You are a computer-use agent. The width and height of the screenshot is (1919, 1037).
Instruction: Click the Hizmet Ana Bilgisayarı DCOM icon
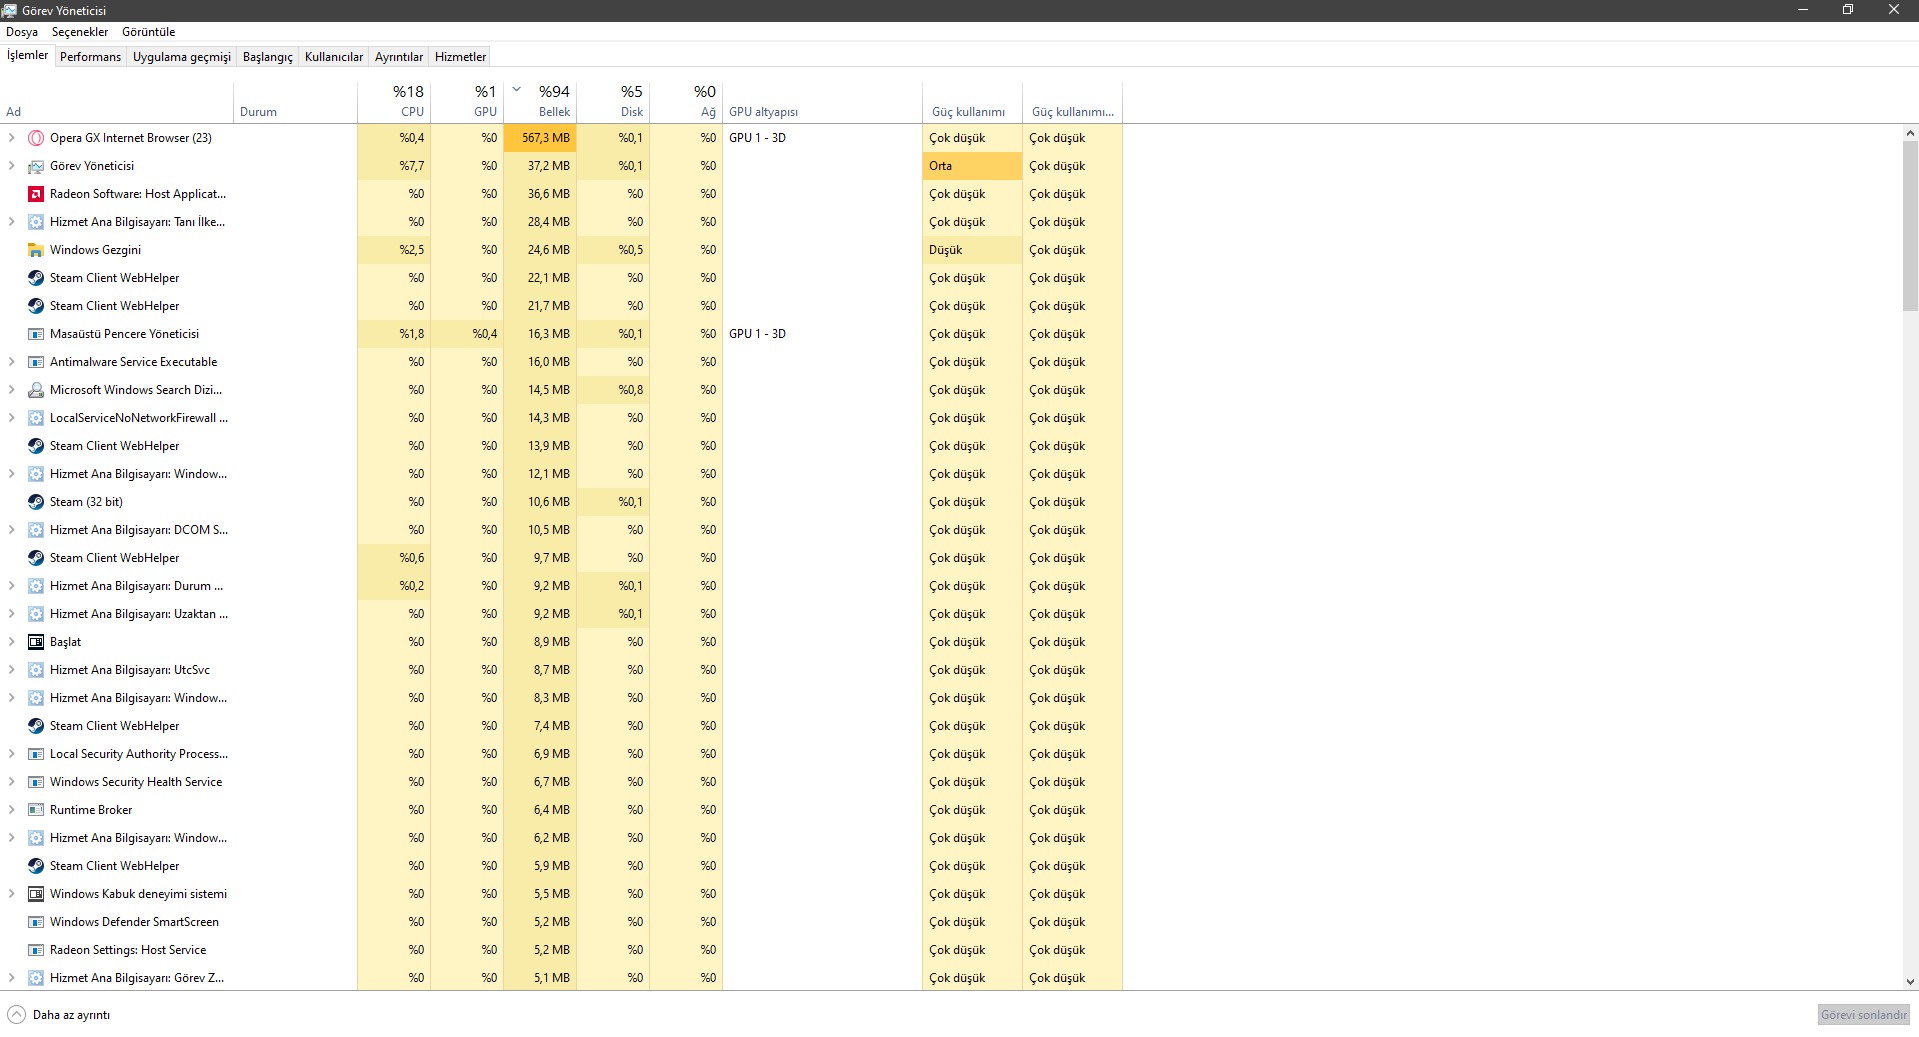tap(36, 530)
